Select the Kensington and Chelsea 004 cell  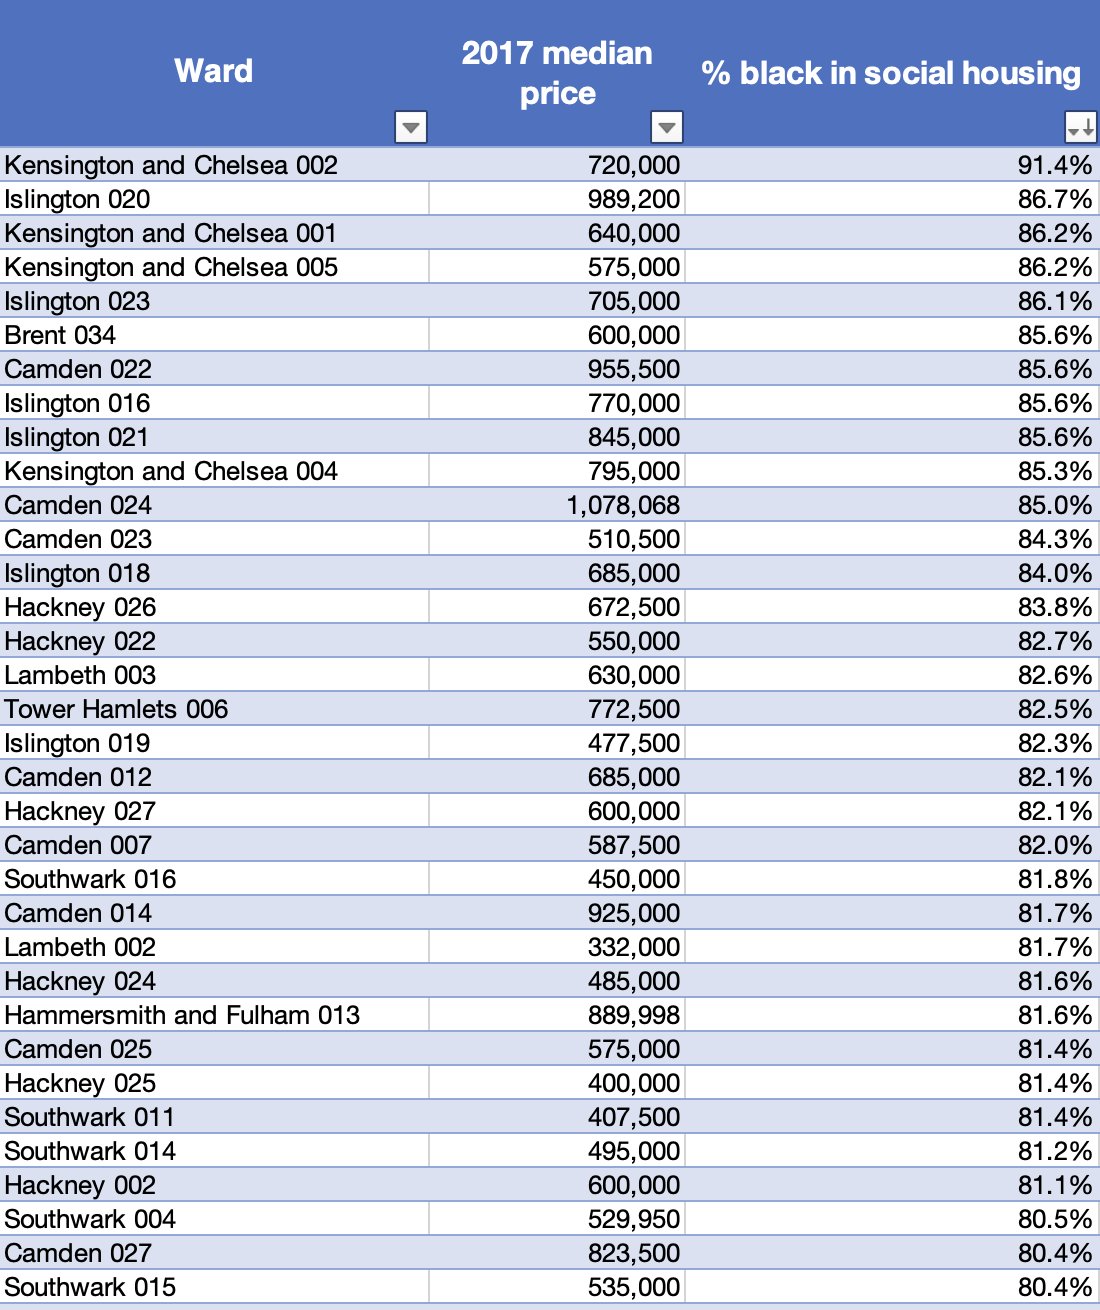214,471
